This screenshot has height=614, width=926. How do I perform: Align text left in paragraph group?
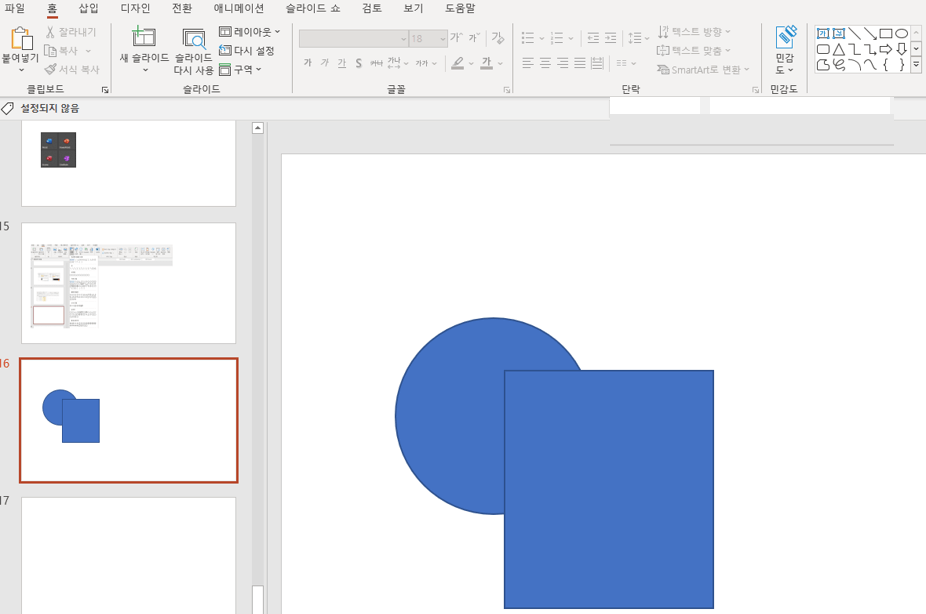[528, 63]
